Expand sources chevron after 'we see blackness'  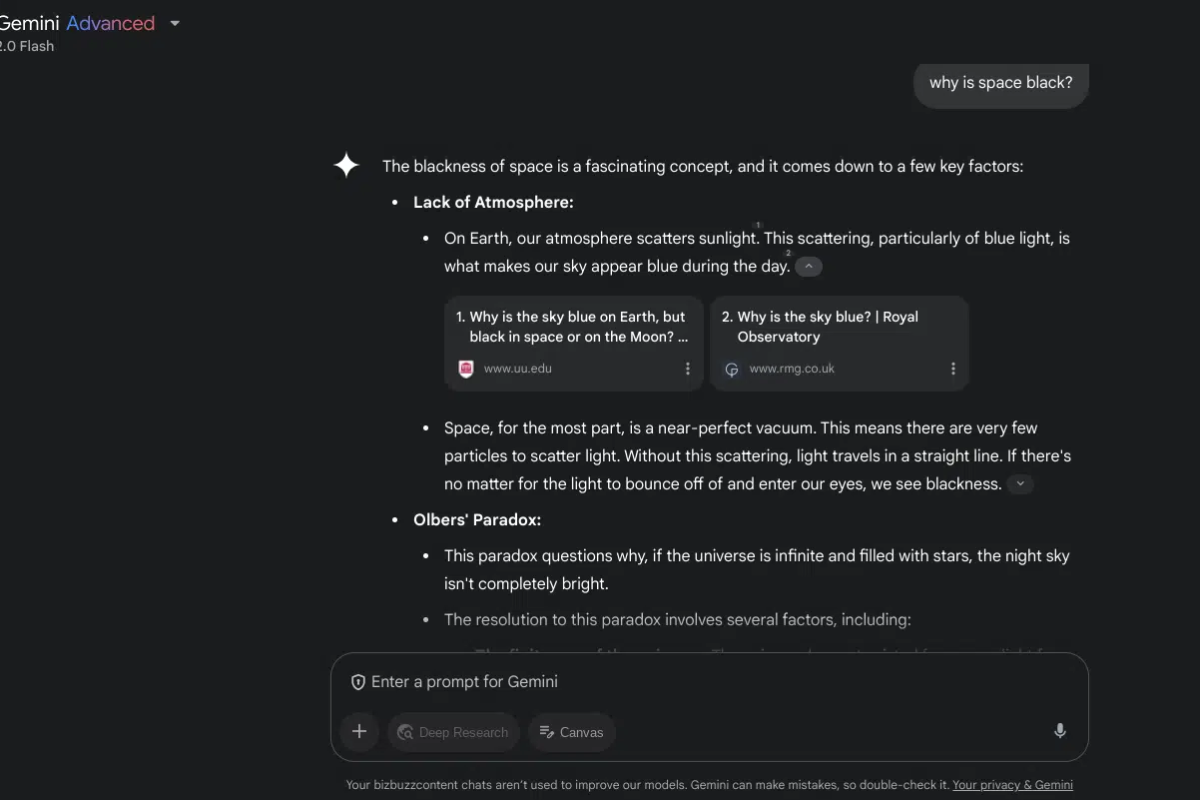click(x=1019, y=484)
